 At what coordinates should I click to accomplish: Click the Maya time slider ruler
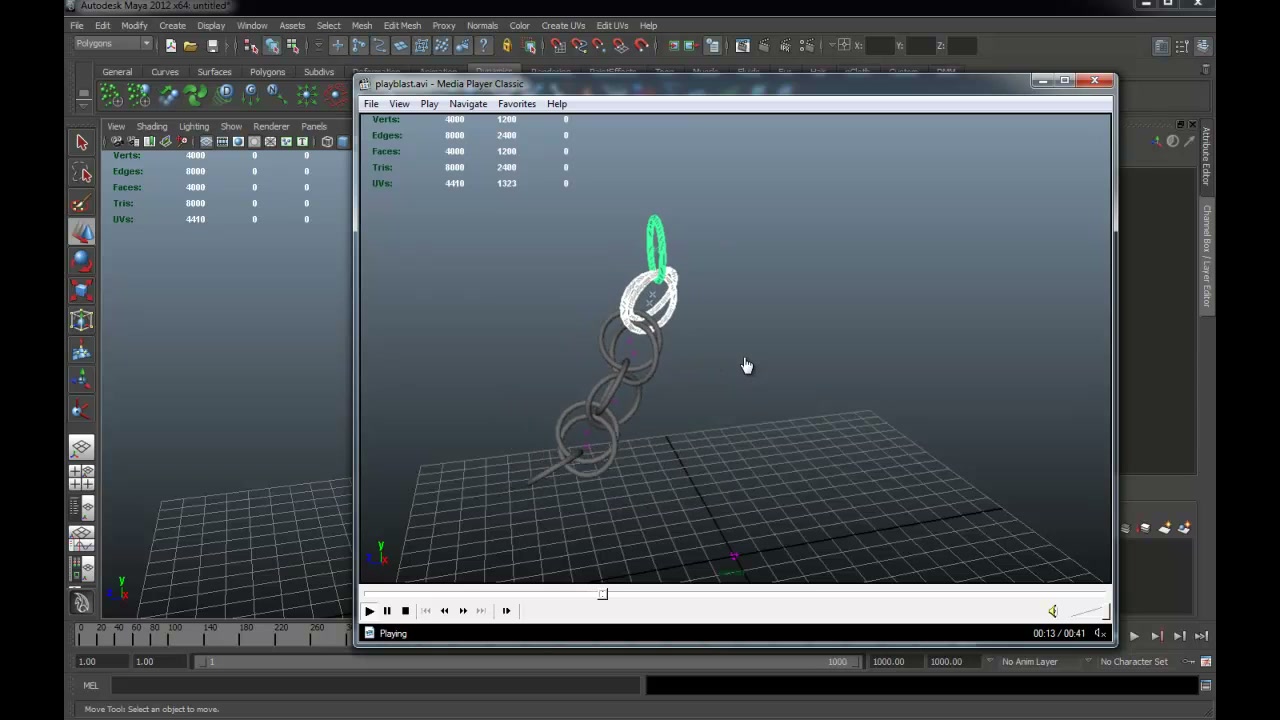pyautogui.click(x=214, y=634)
